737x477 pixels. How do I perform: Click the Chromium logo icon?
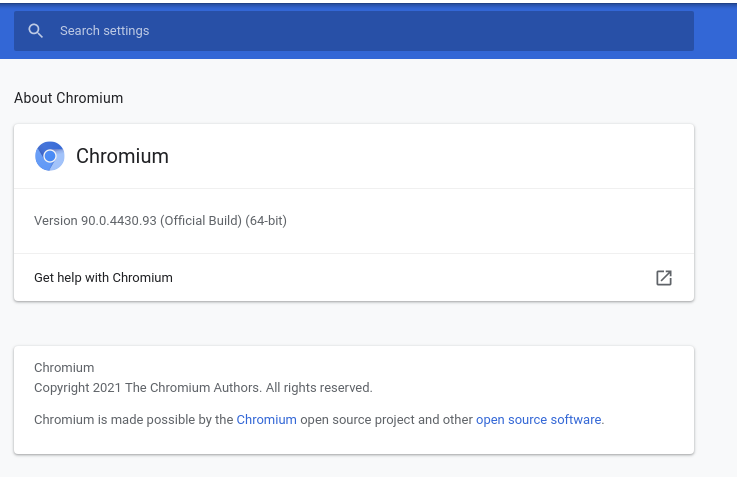tap(50, 156)
